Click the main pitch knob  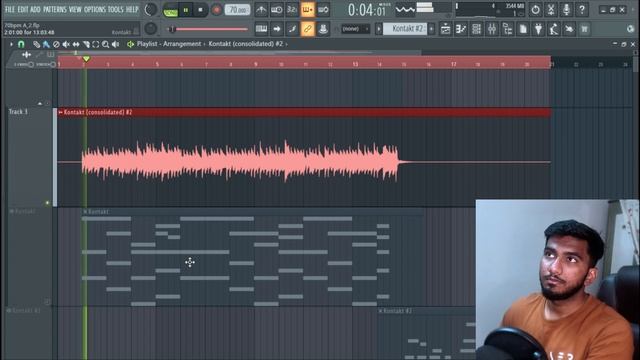(x=150, y=29)
